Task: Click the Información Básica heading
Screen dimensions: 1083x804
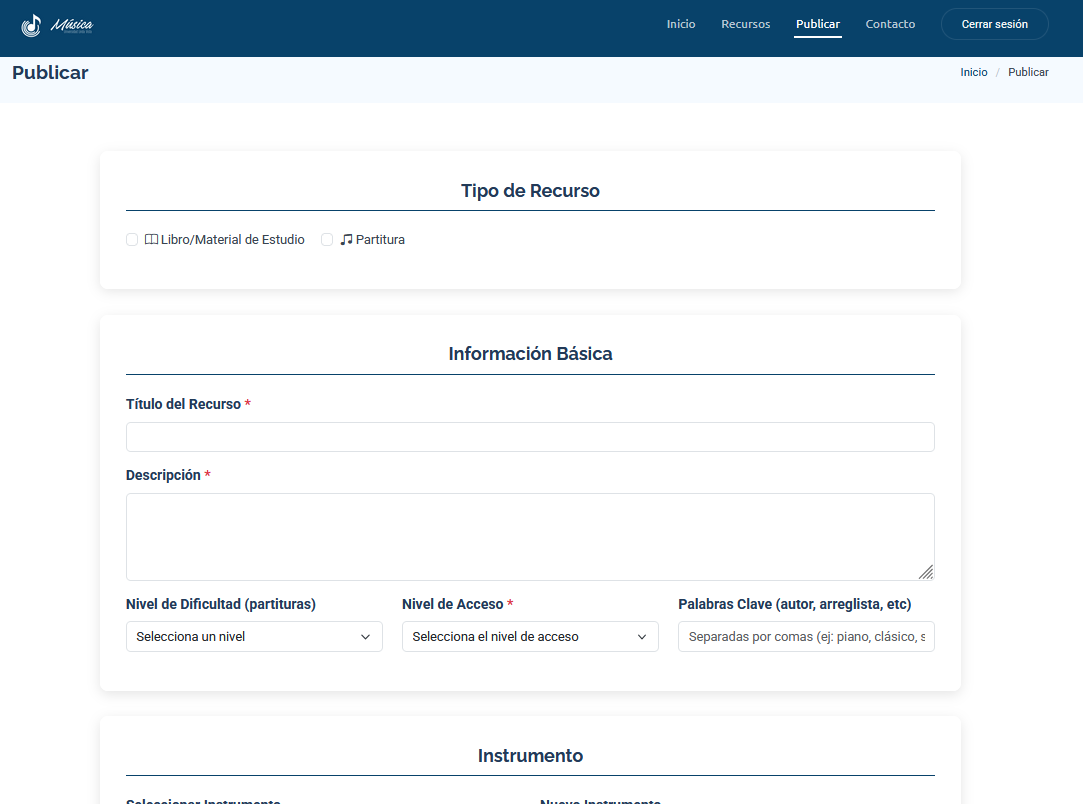Action: coord(530,354)
